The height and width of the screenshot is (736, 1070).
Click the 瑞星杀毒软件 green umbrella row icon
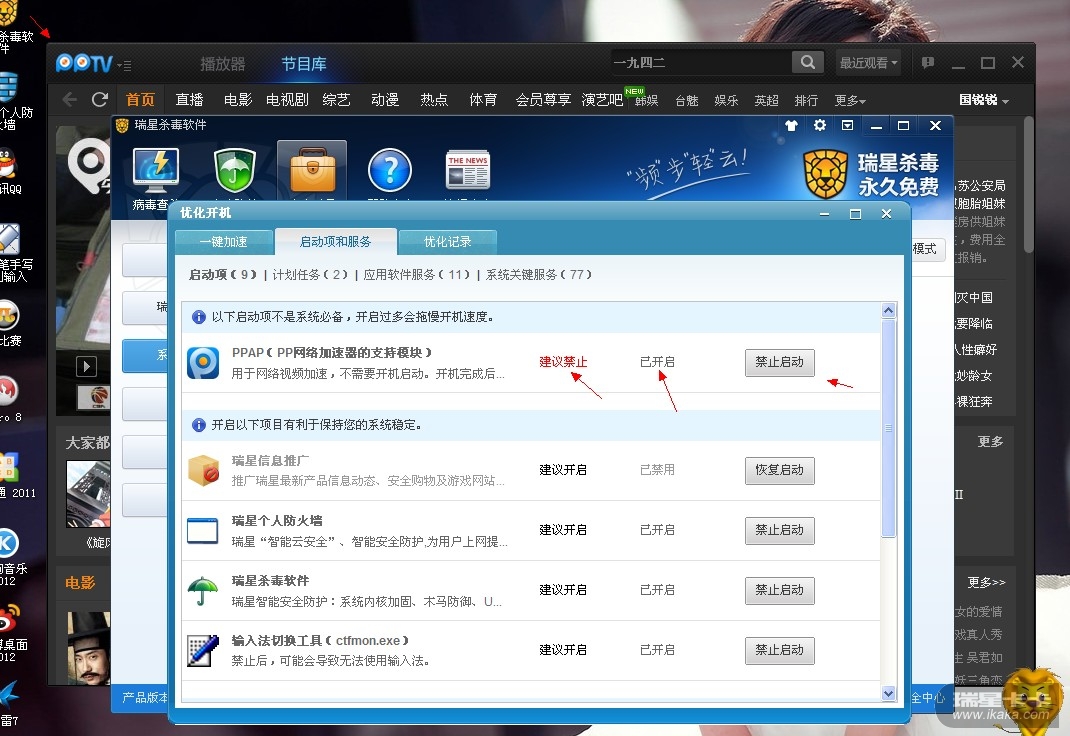click(x=203, y=591)
